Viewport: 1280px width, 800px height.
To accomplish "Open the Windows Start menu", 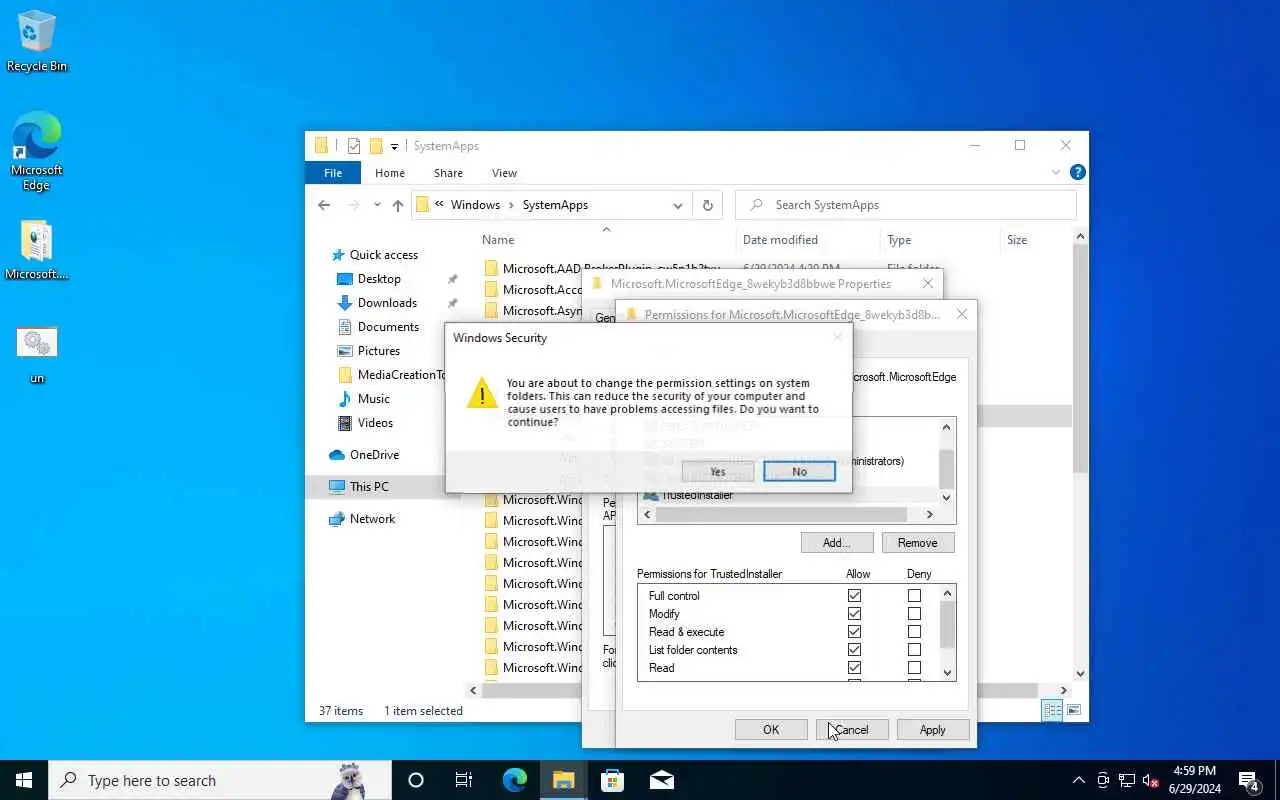I will 24,780.
